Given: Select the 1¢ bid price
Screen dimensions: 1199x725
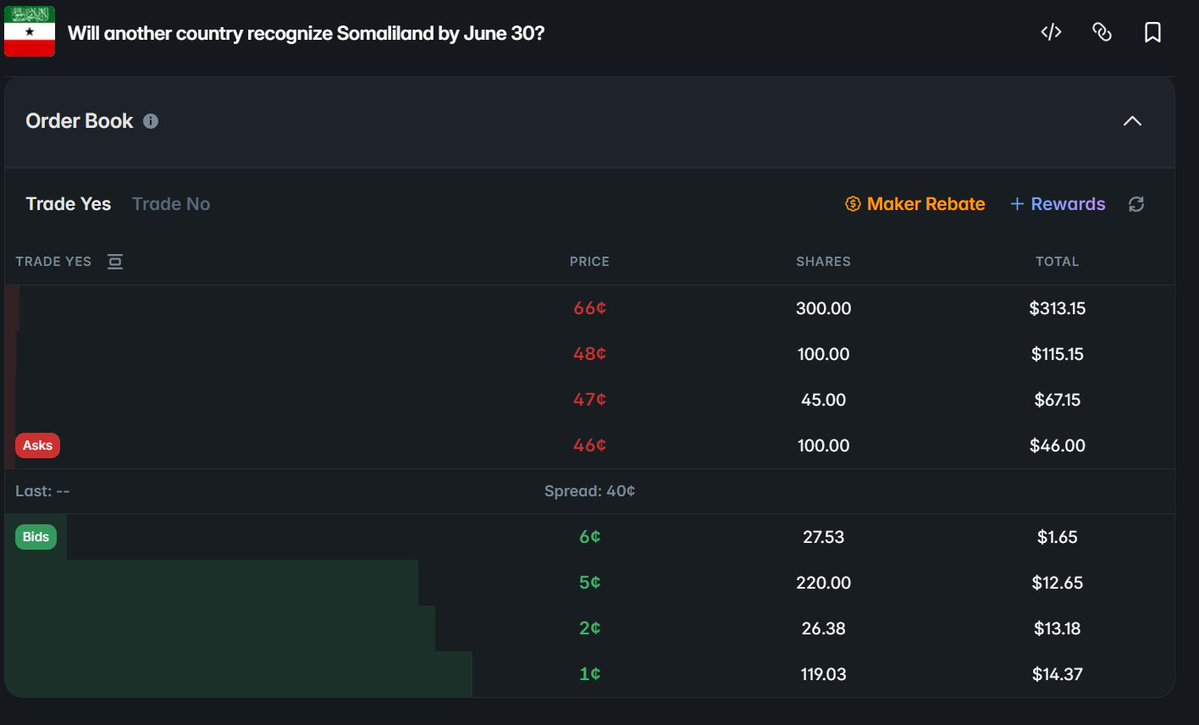Looking at the screenshot, I should [x=590, y=674].
